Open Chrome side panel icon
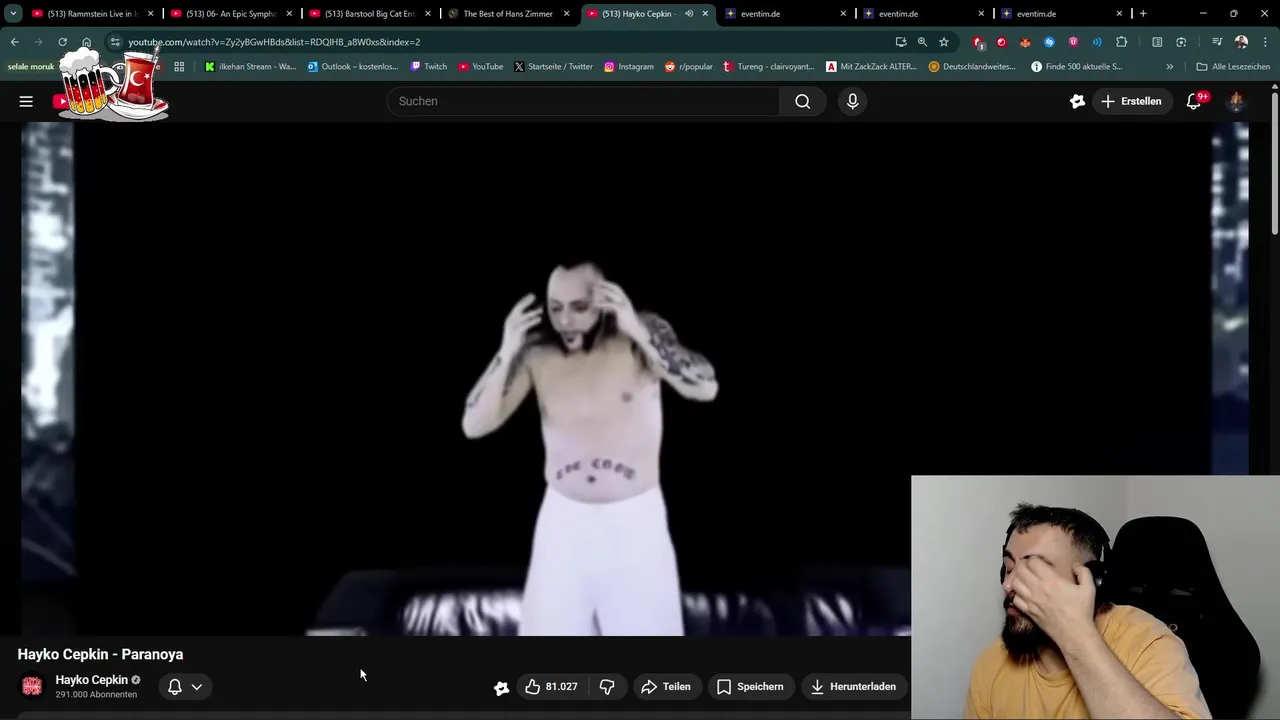 point(1157,42)
